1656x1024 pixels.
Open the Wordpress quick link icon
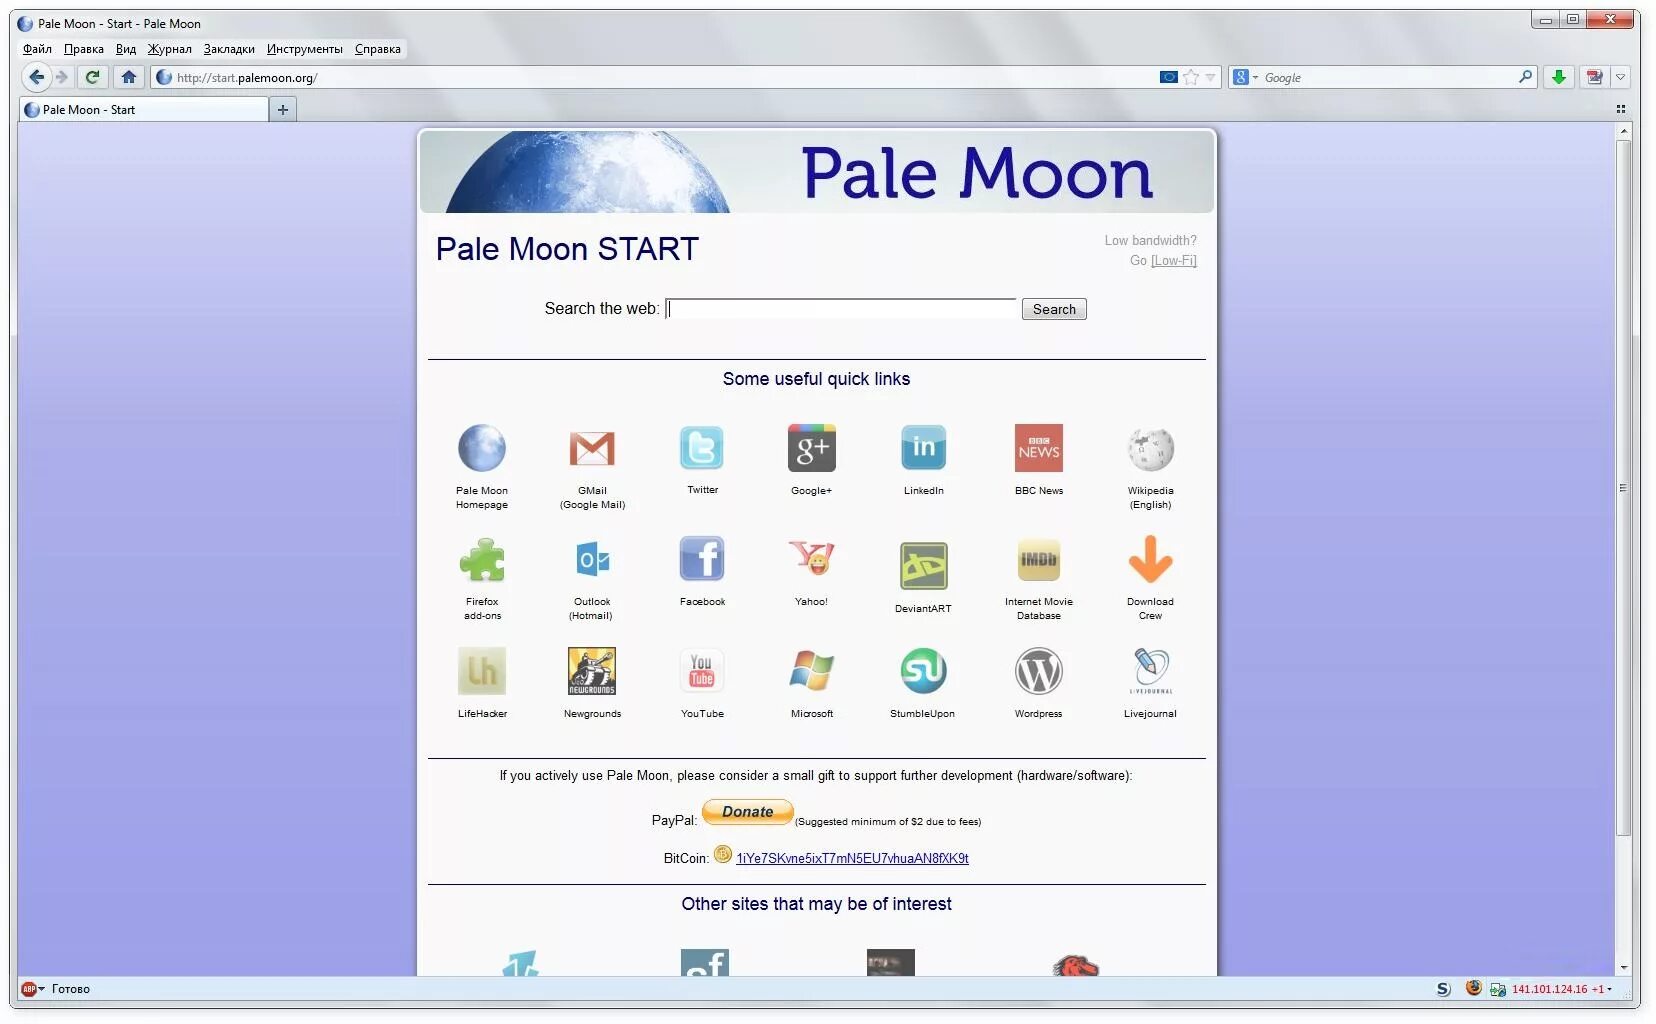[1039, 671]
